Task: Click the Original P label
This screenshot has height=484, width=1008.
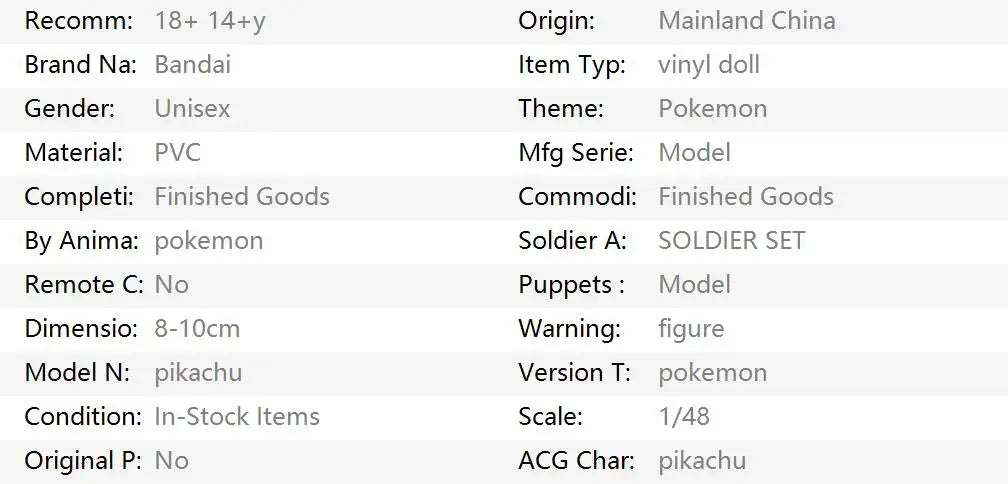Action: (81, 461)
